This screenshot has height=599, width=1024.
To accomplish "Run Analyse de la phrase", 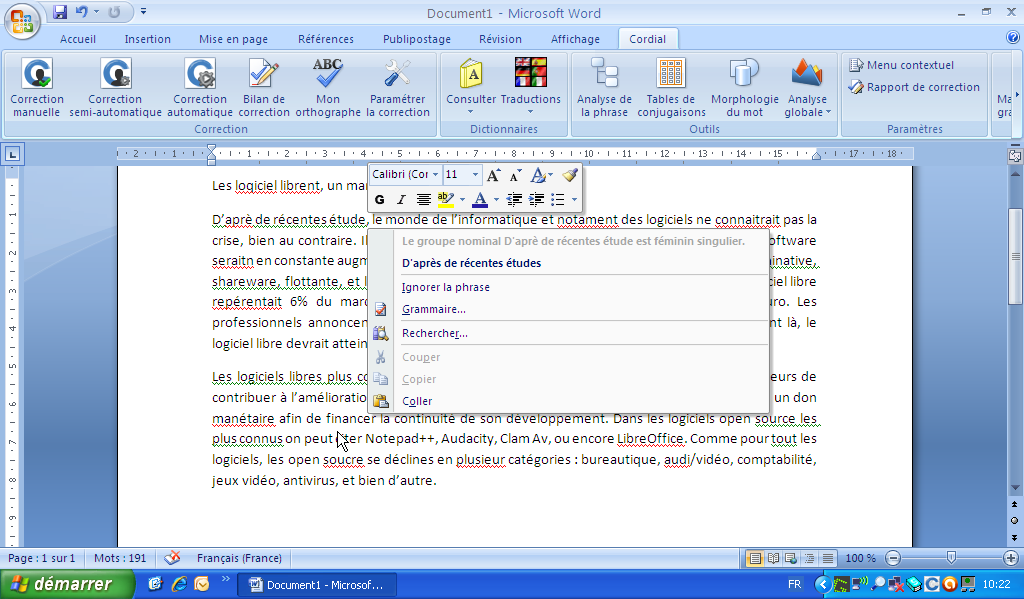I will (604, 88).
